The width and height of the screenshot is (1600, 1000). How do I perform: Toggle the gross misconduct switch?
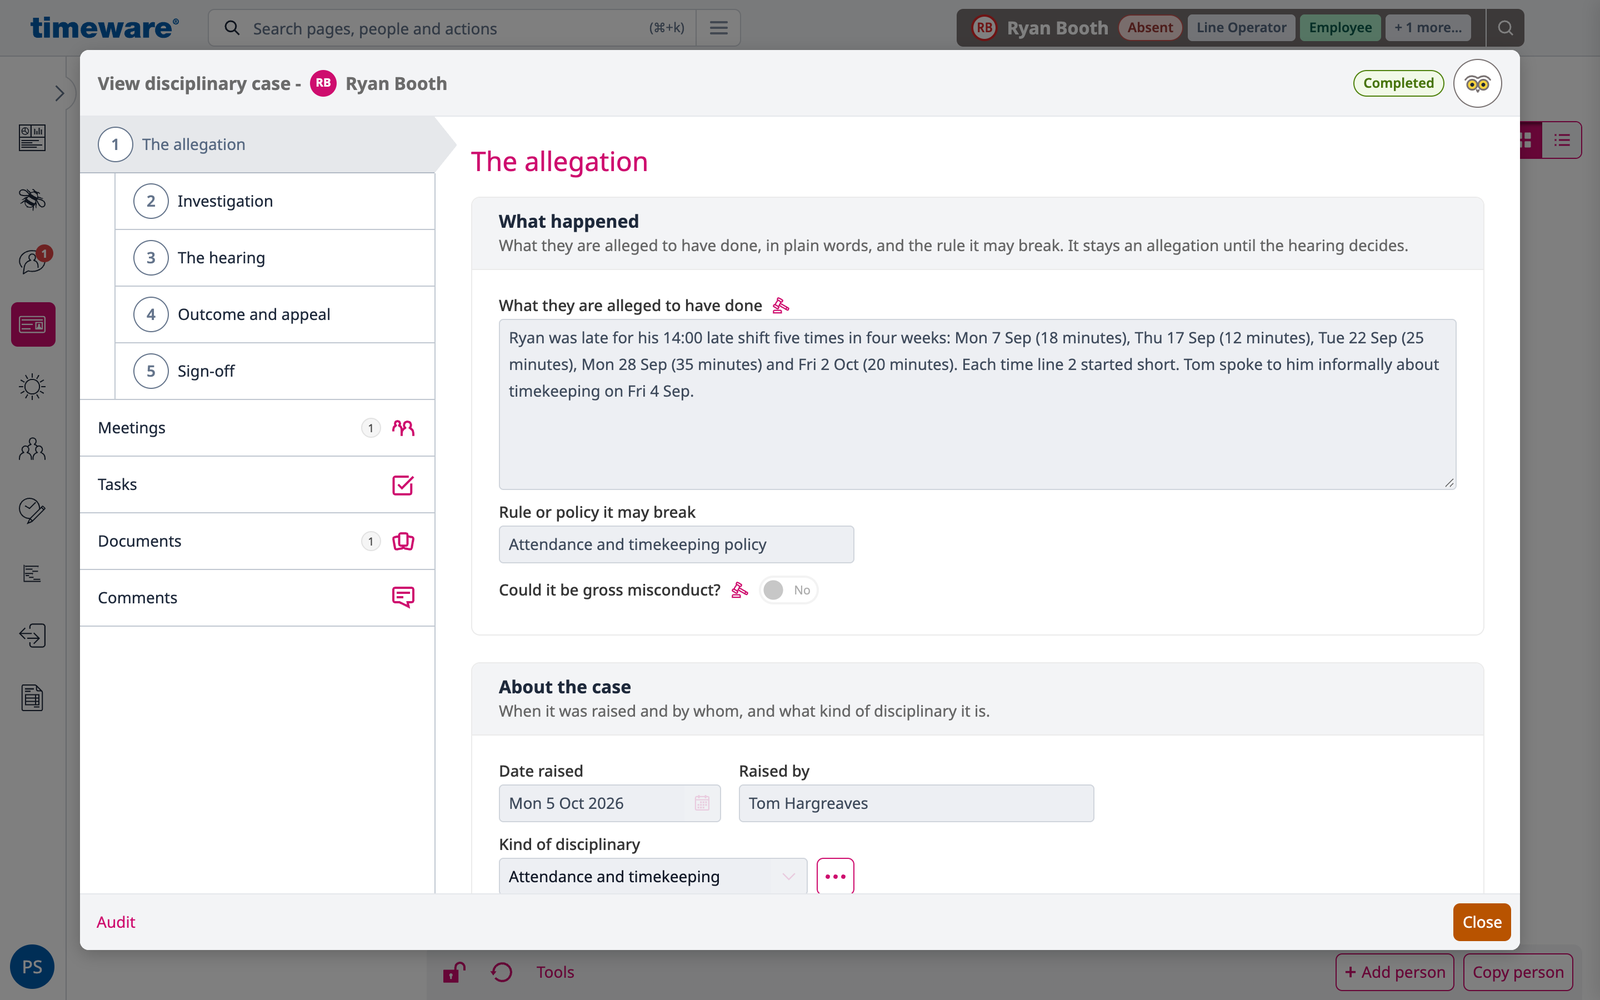click(788, 590)
